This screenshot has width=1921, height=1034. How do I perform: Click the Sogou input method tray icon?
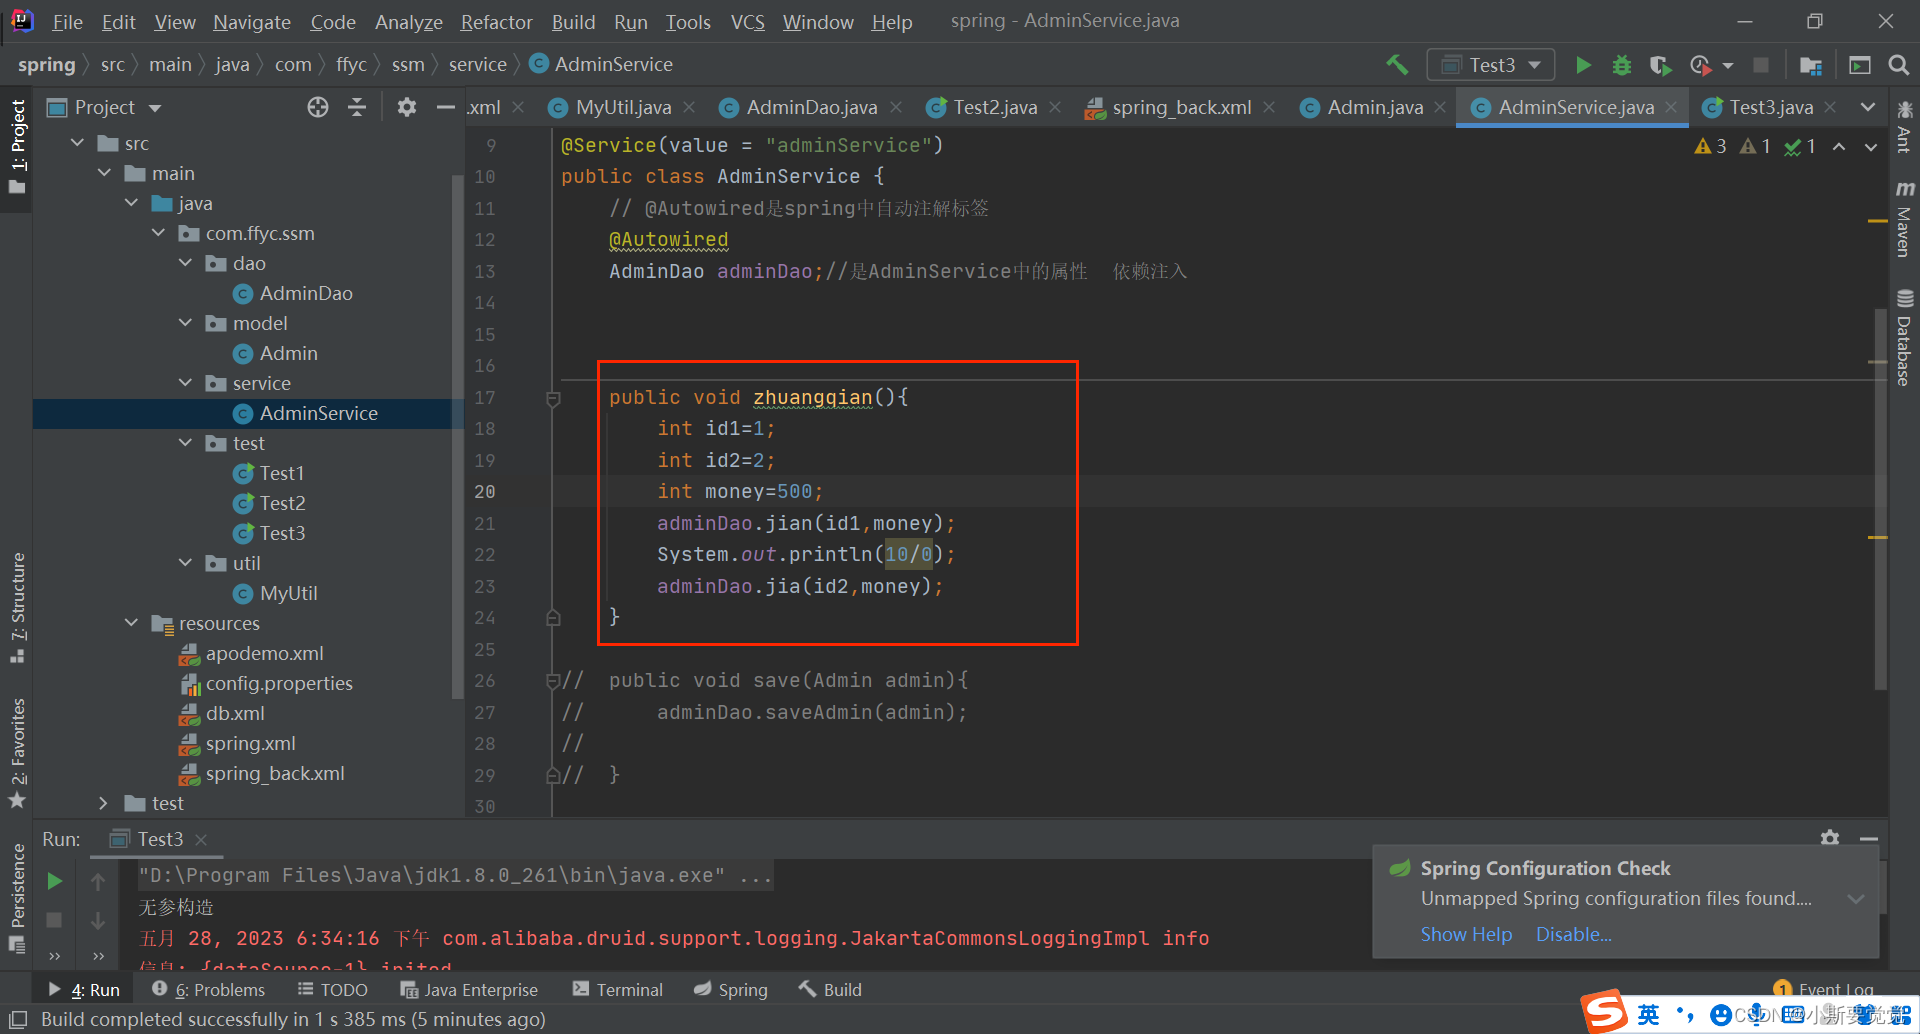click(1604, 1012)
